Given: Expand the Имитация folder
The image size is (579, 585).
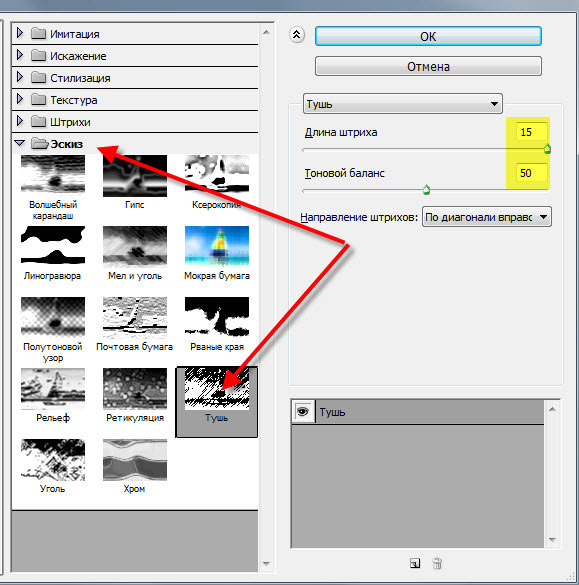Looking at the screenshot, I should click(20, 34).
